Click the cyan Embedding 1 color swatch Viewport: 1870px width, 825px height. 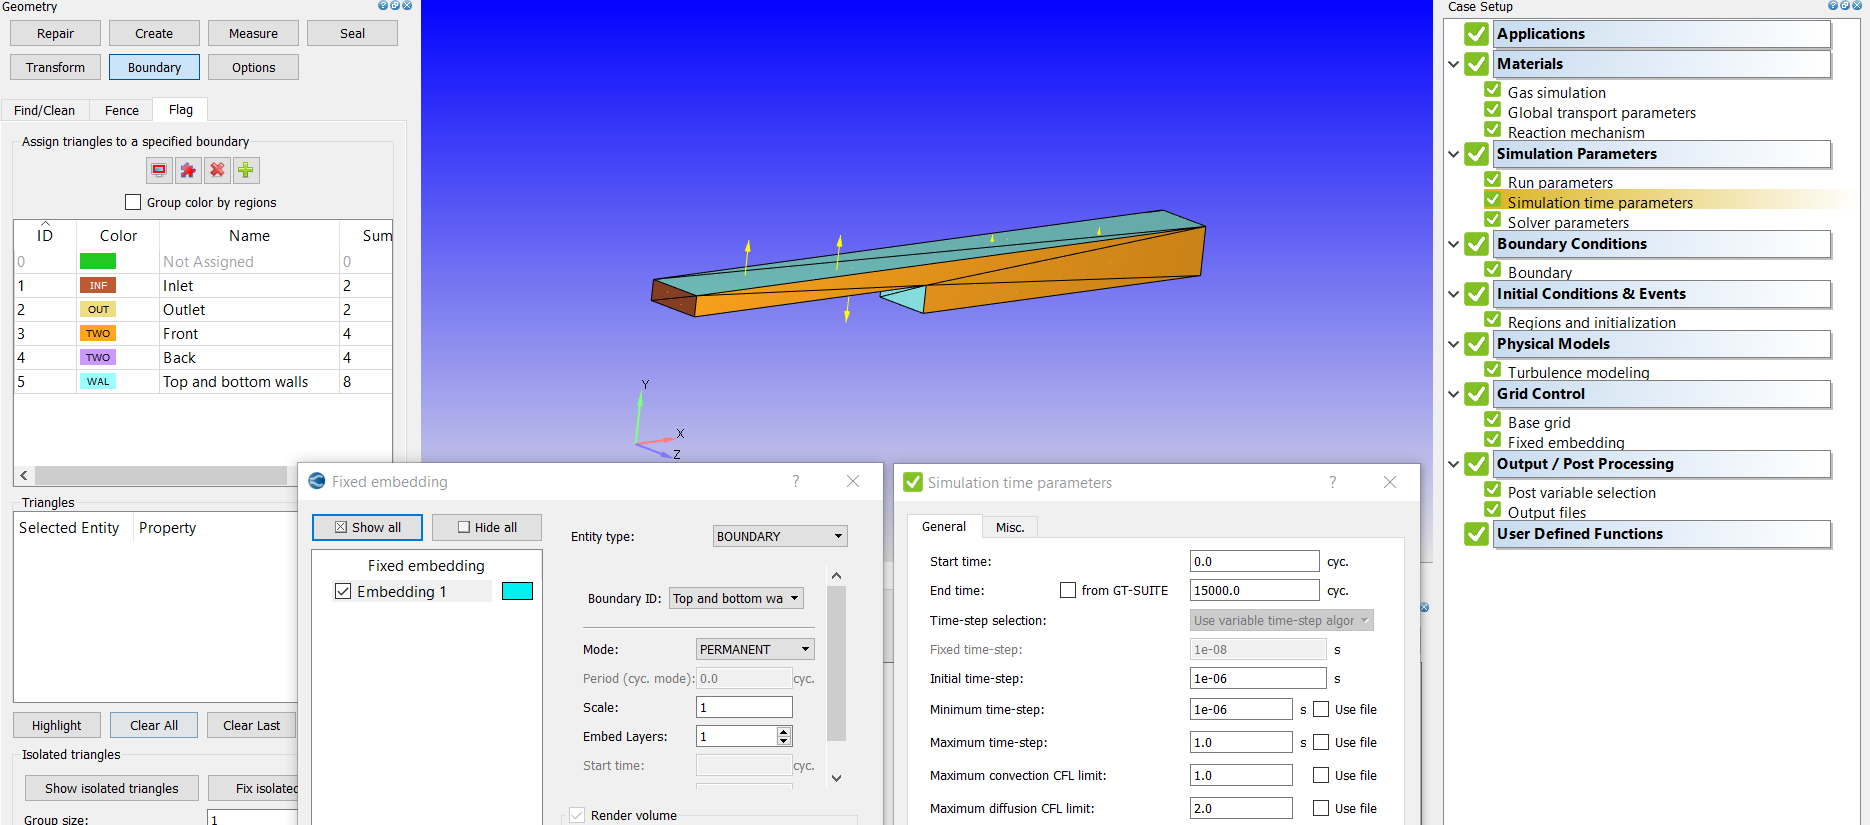[x=517, y=591]
